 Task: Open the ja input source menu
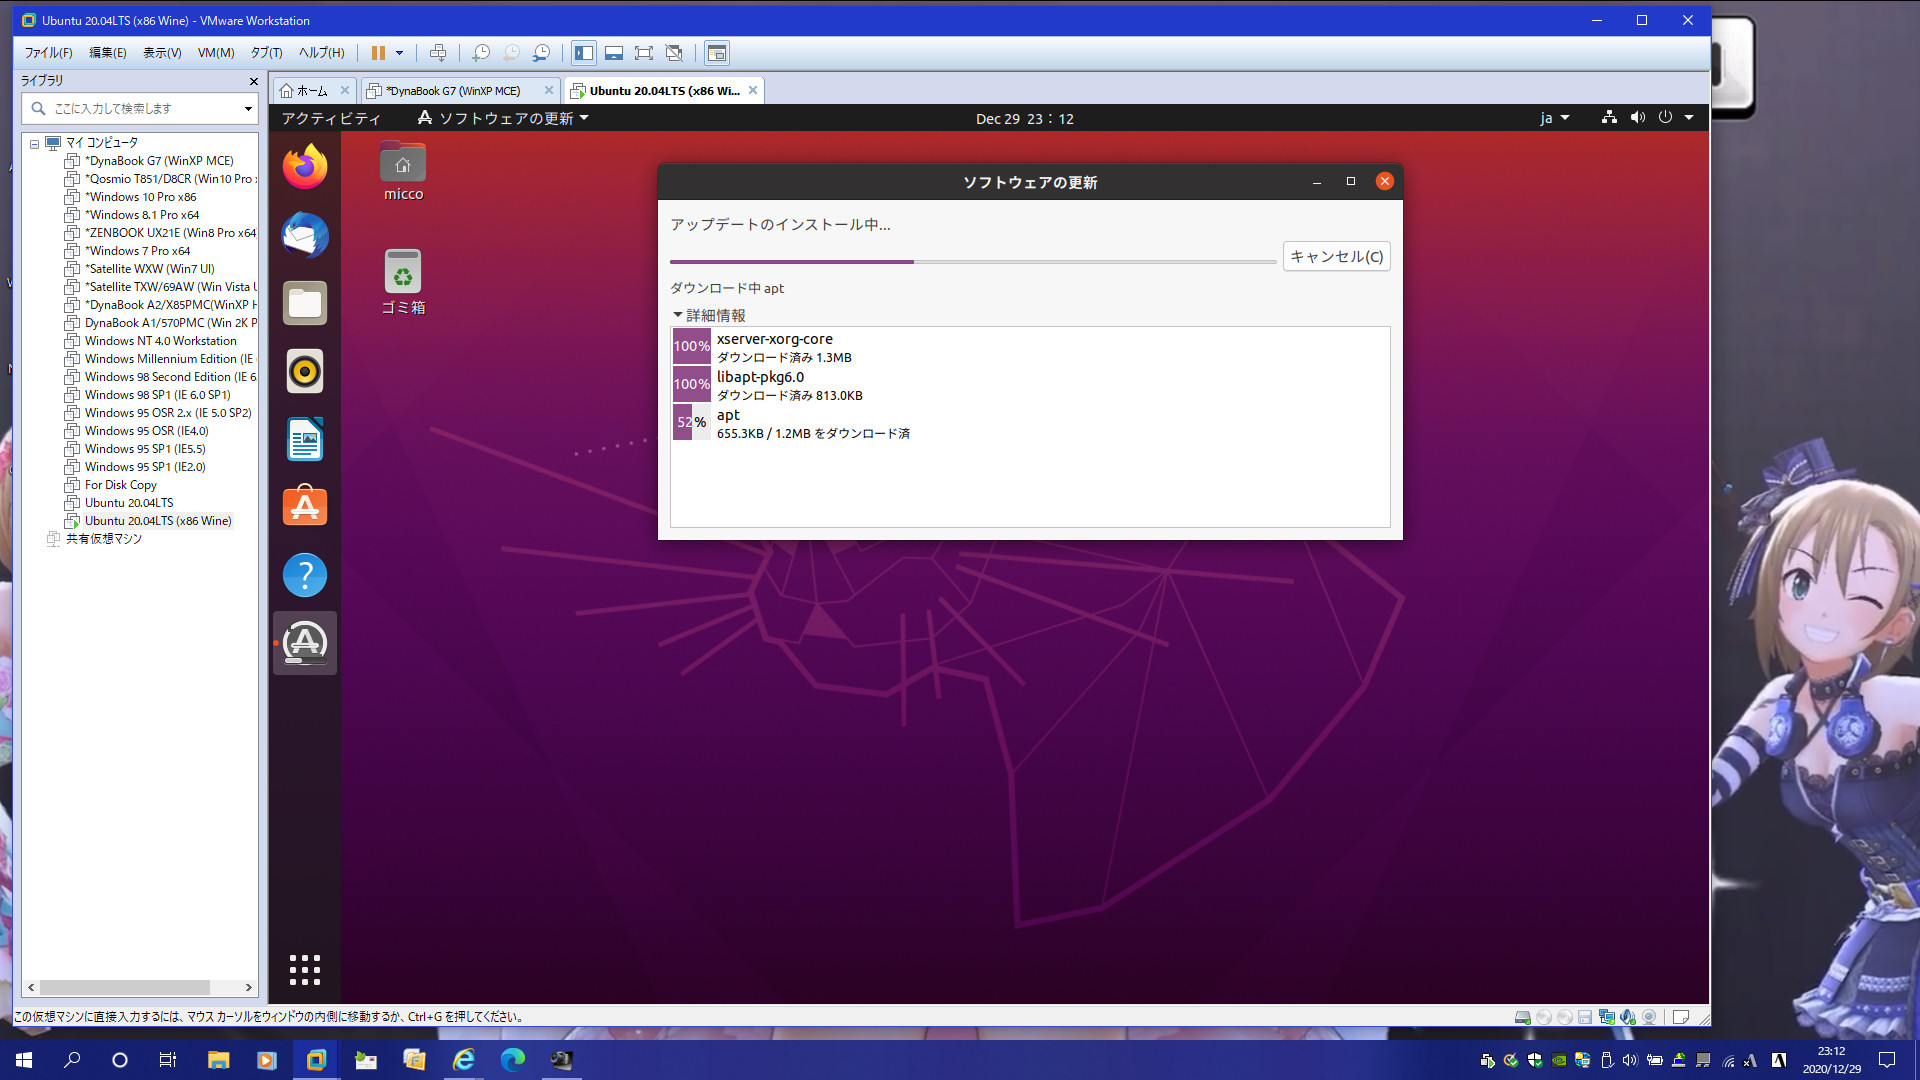point(1554,118)
